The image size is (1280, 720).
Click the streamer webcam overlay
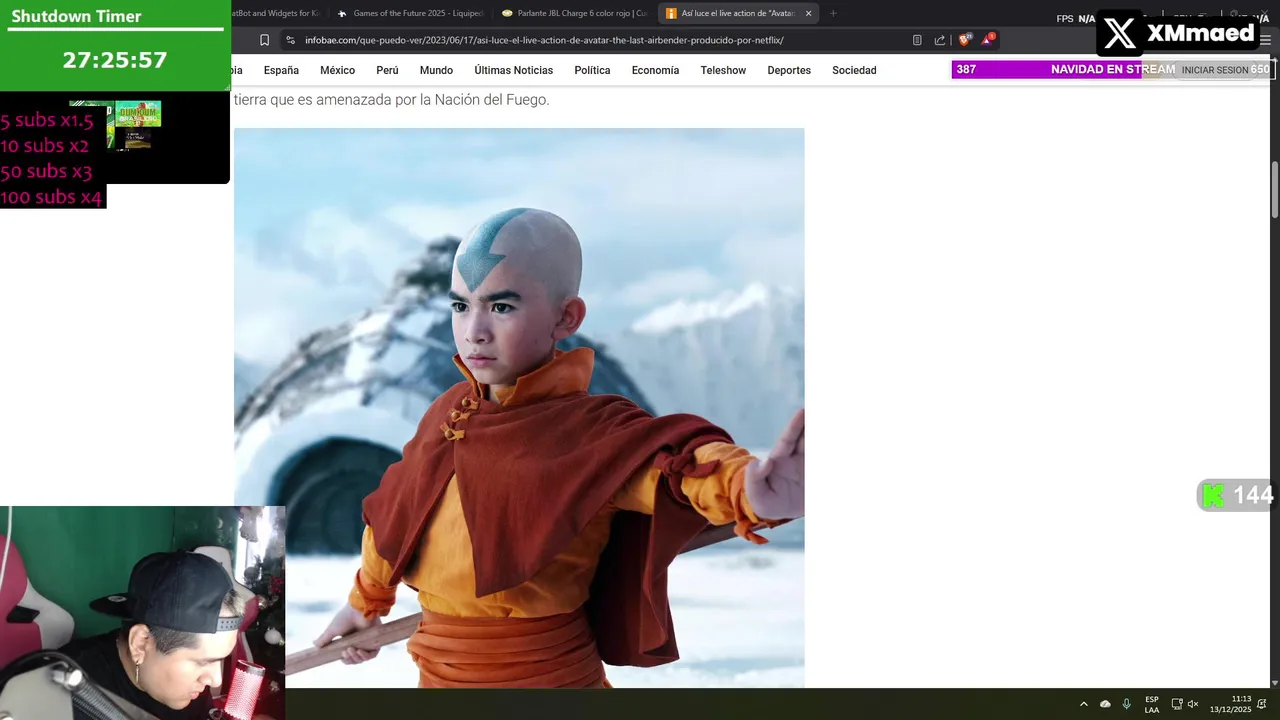(142, 612)
